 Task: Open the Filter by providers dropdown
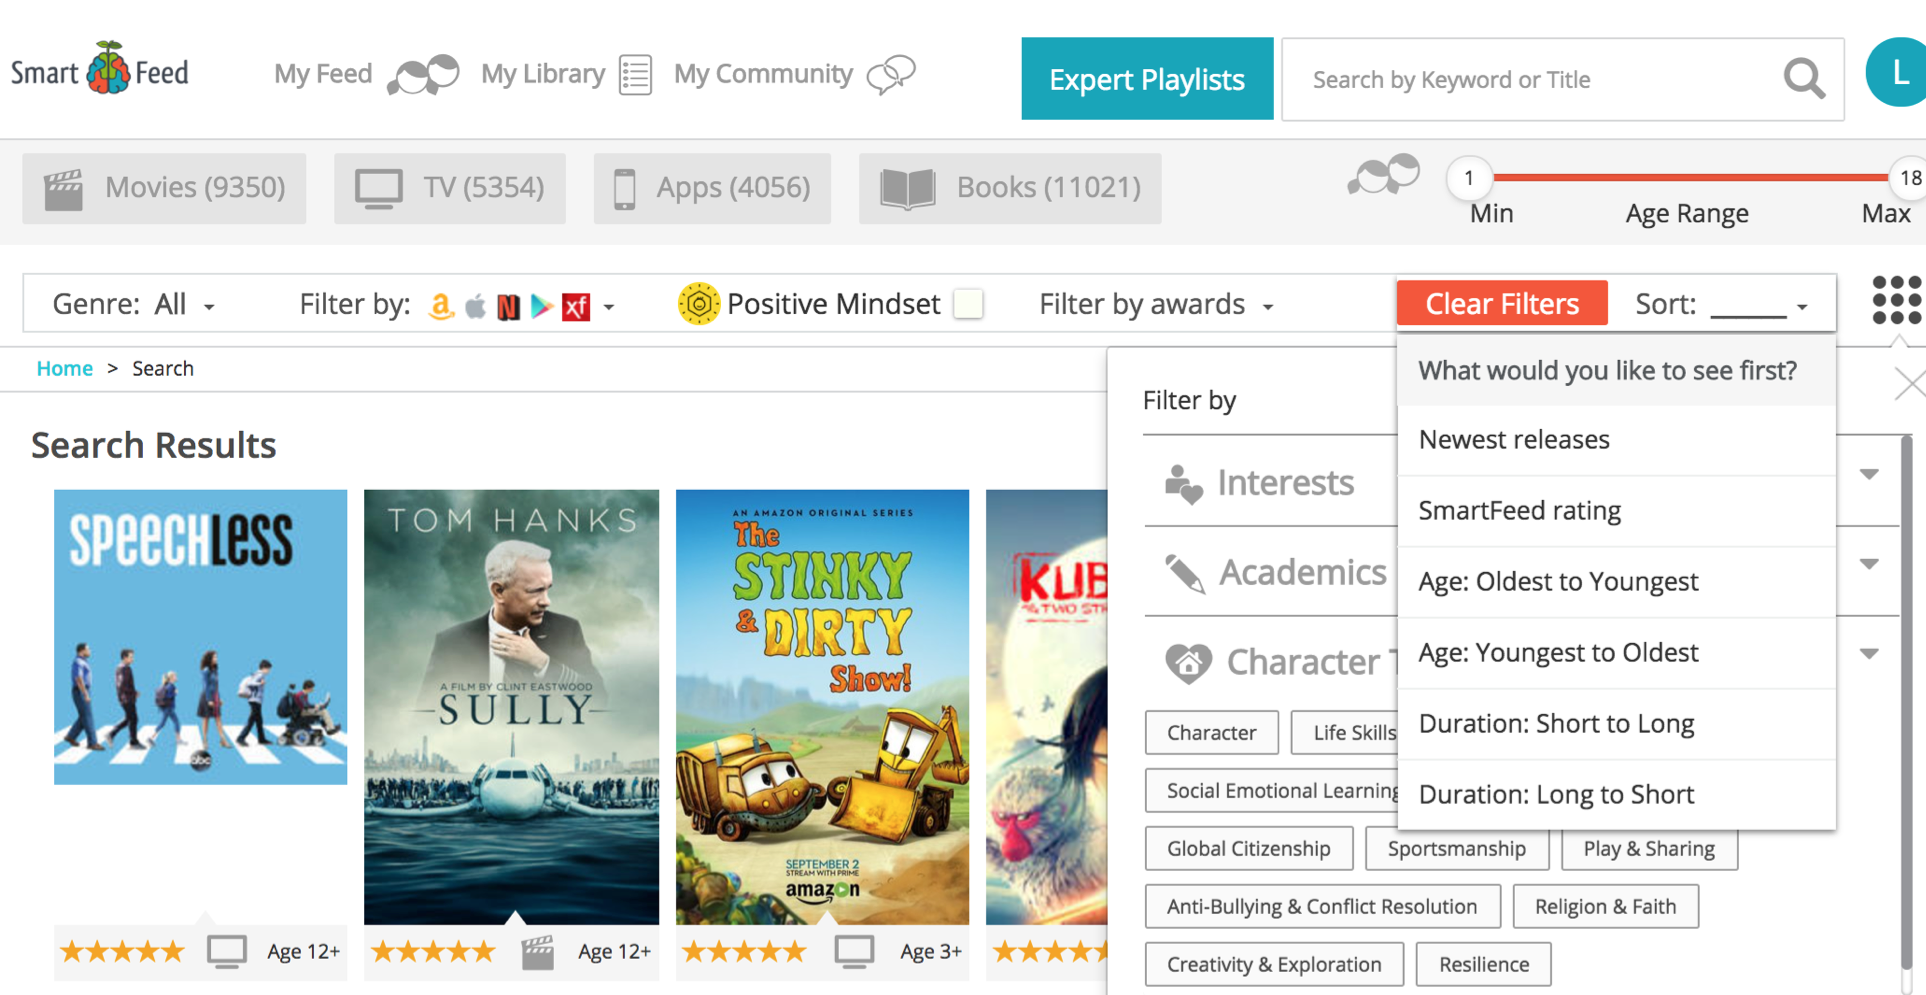pos(456,305)
